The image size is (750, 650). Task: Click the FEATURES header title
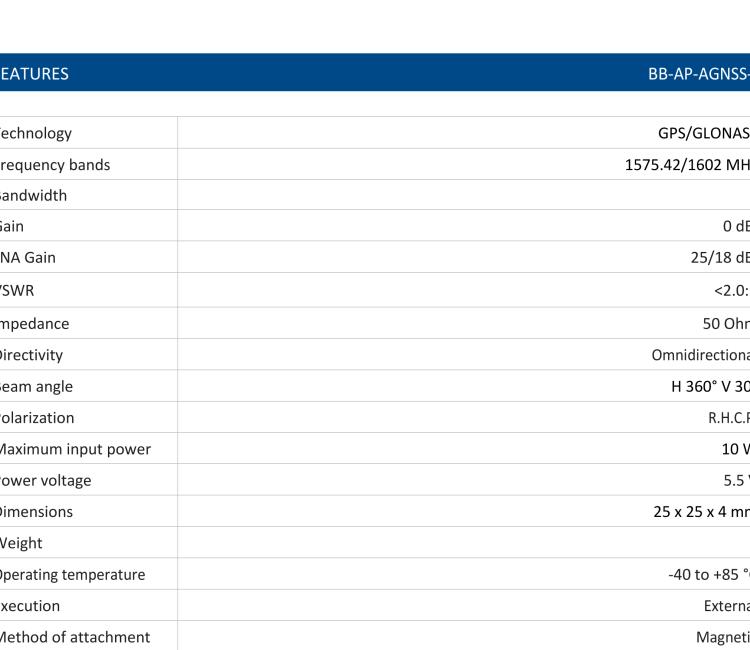click(x=35, y=73)
